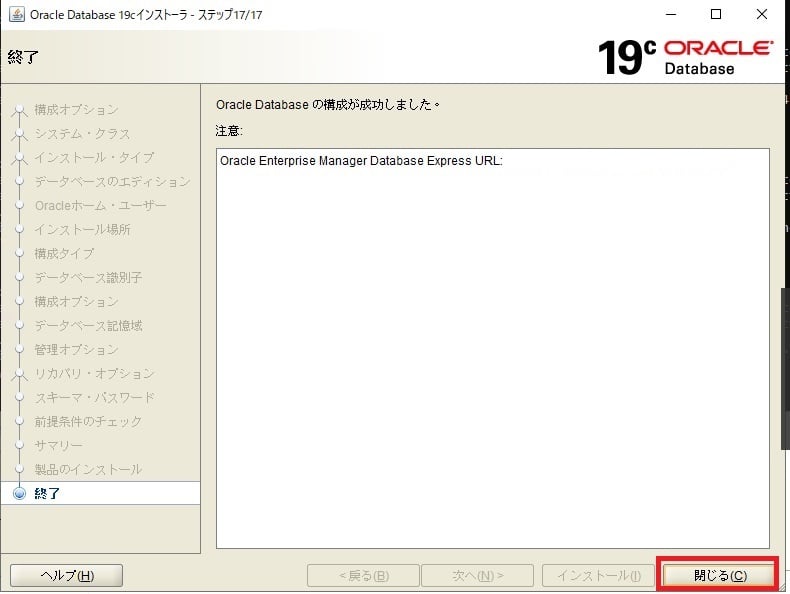Viewport: 790px width, 594px height.
Task: Select the 製品のインストール step
Action: 88,469
